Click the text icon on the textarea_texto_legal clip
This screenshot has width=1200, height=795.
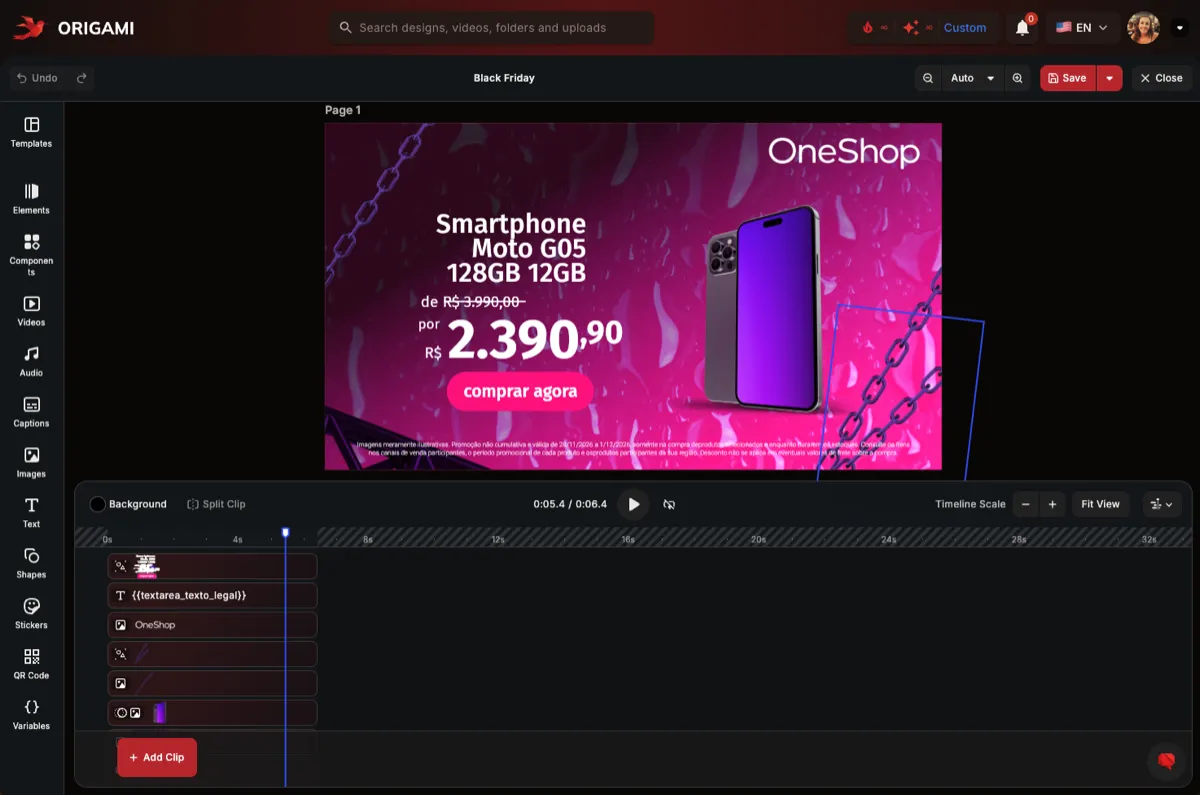pyautogui.click(x=120, y=596)
